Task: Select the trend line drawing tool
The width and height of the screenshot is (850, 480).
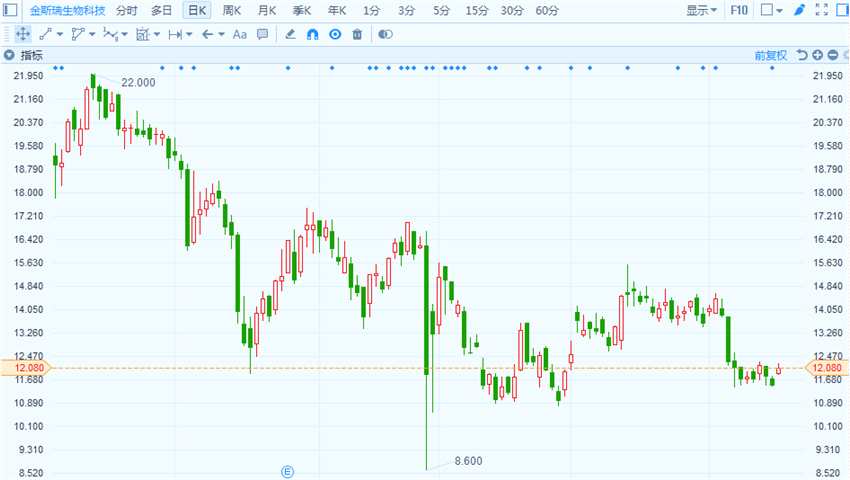Action: tap(46, 34)
